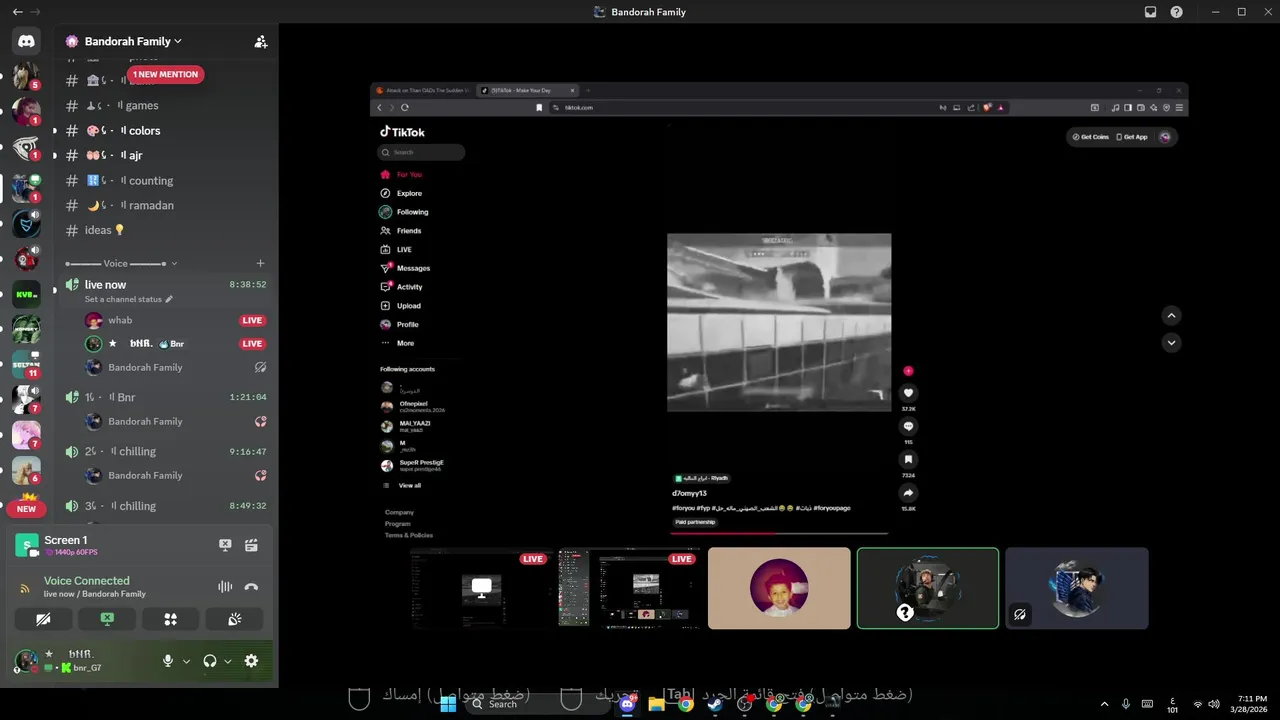Join the 1 Bnr voice channel
Viewport: 1280px width, 720px height.
point(165,397)
